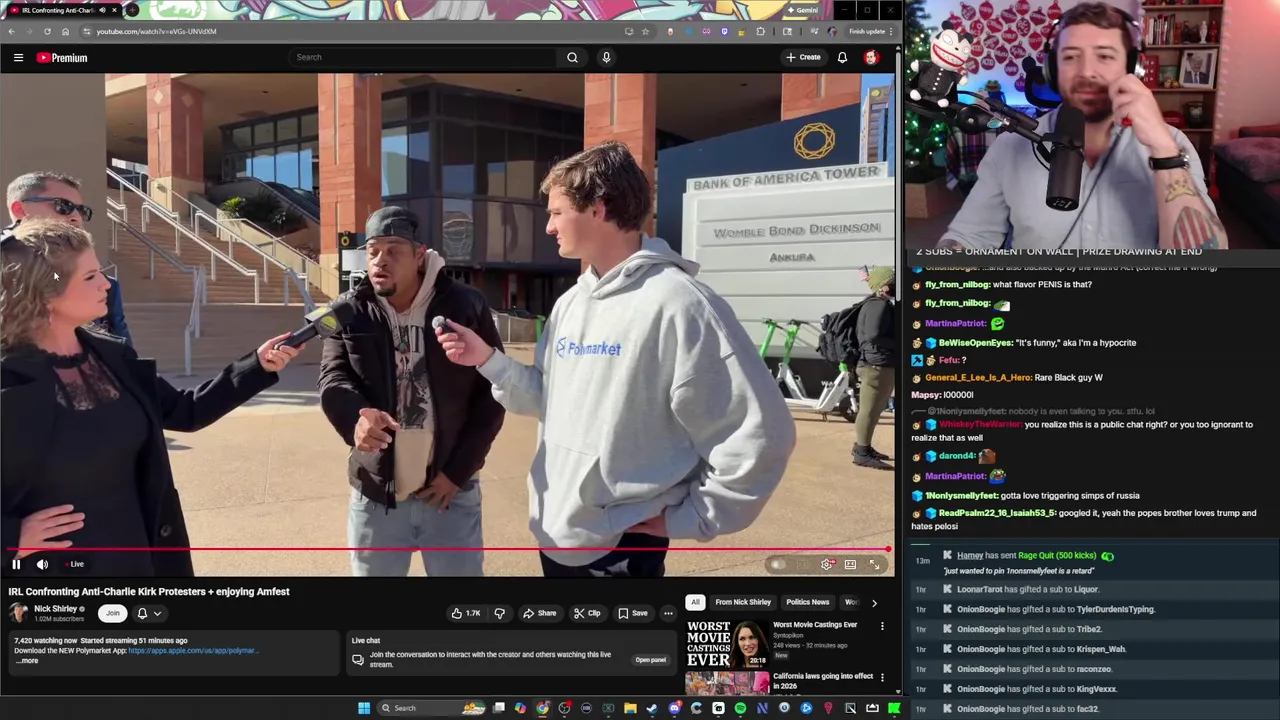Open the Polymarket app store link
The image size is (1280, 720).
coord(193,651)
